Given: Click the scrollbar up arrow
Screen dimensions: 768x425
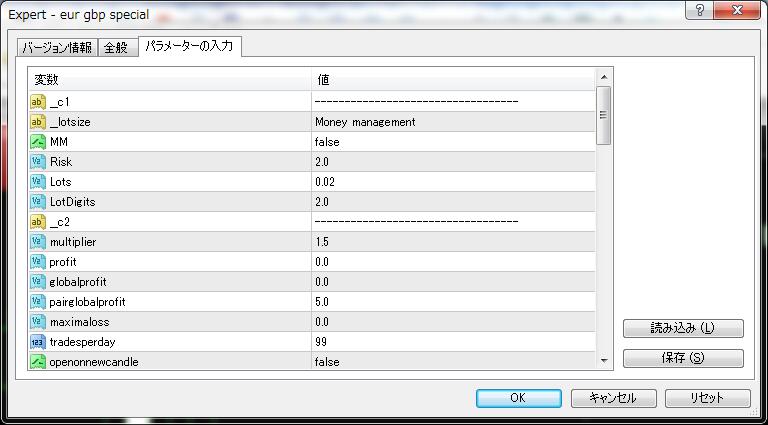Looking at the screenshot, I should pyautogui.click(x=603, y=77).
